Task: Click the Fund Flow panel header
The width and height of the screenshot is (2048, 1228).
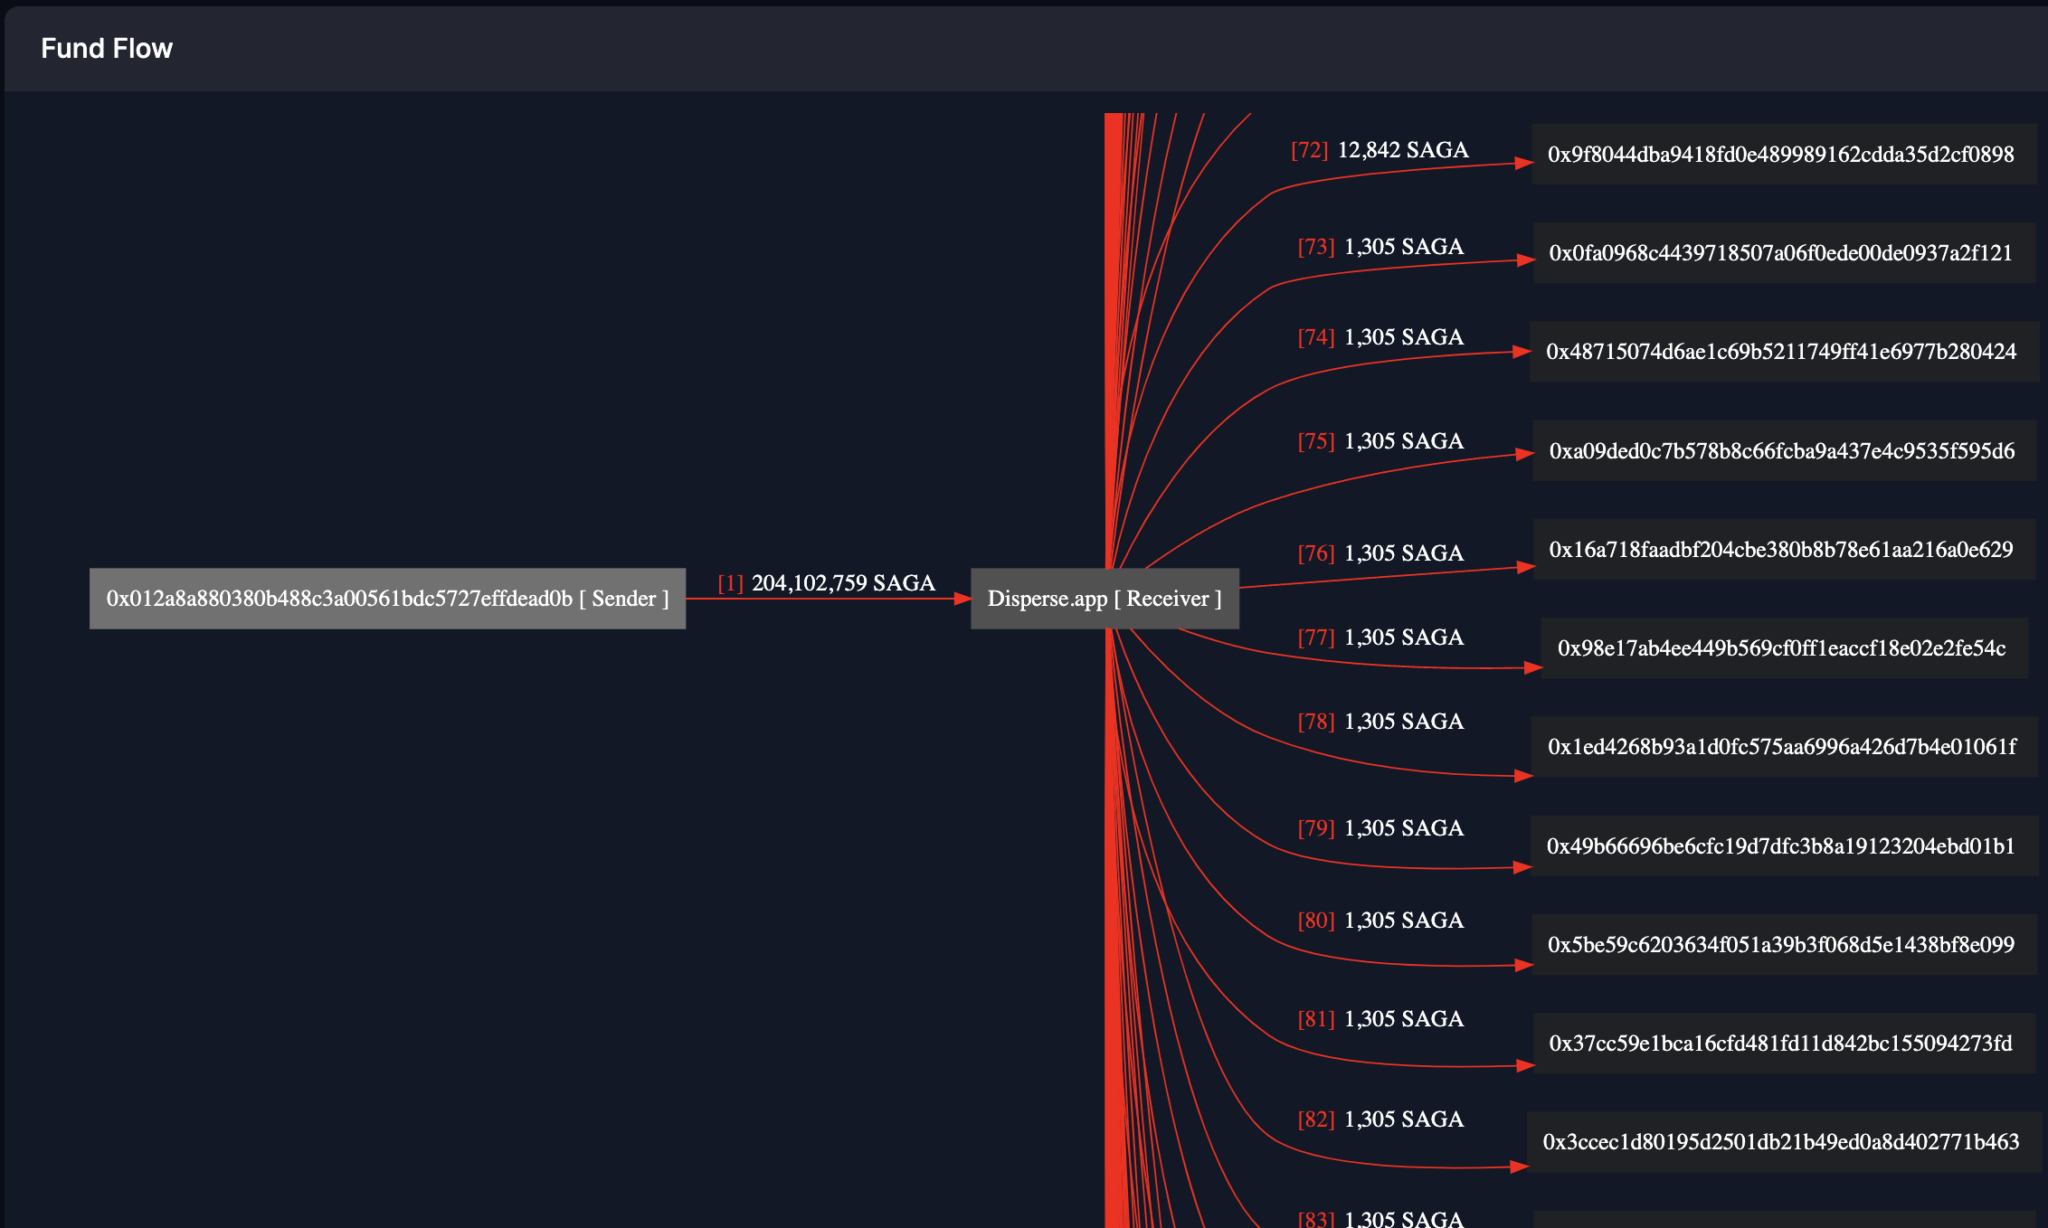Action: pyautogui.click(x=107, y=48)
